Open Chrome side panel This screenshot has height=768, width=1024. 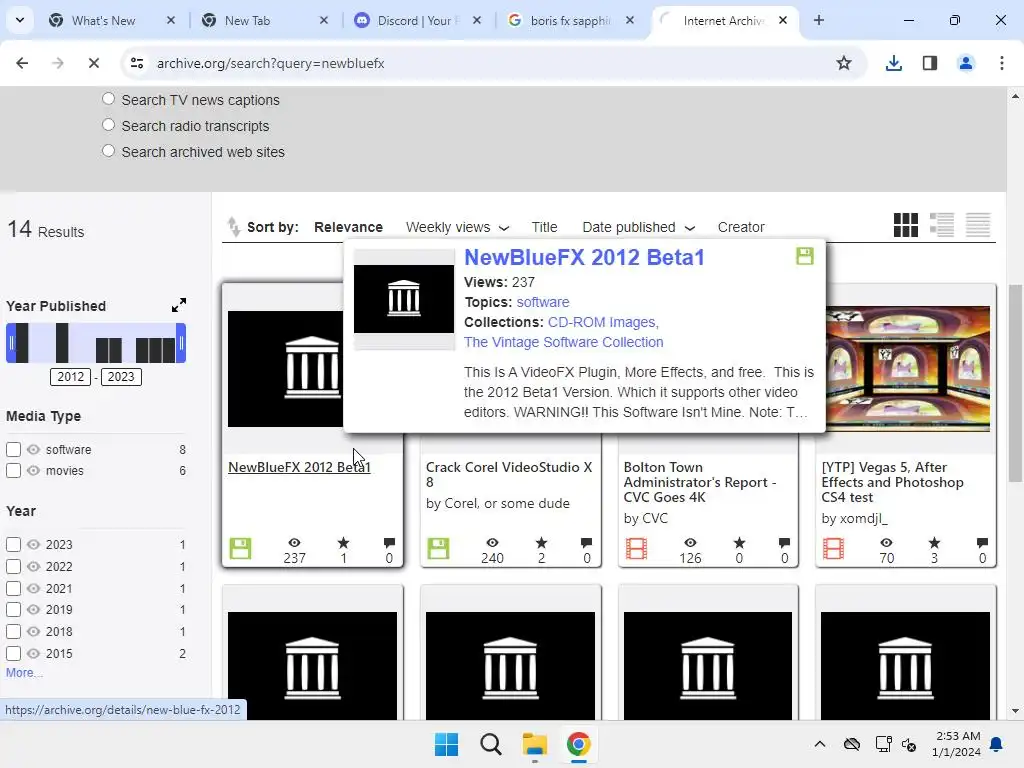(930, 63)
